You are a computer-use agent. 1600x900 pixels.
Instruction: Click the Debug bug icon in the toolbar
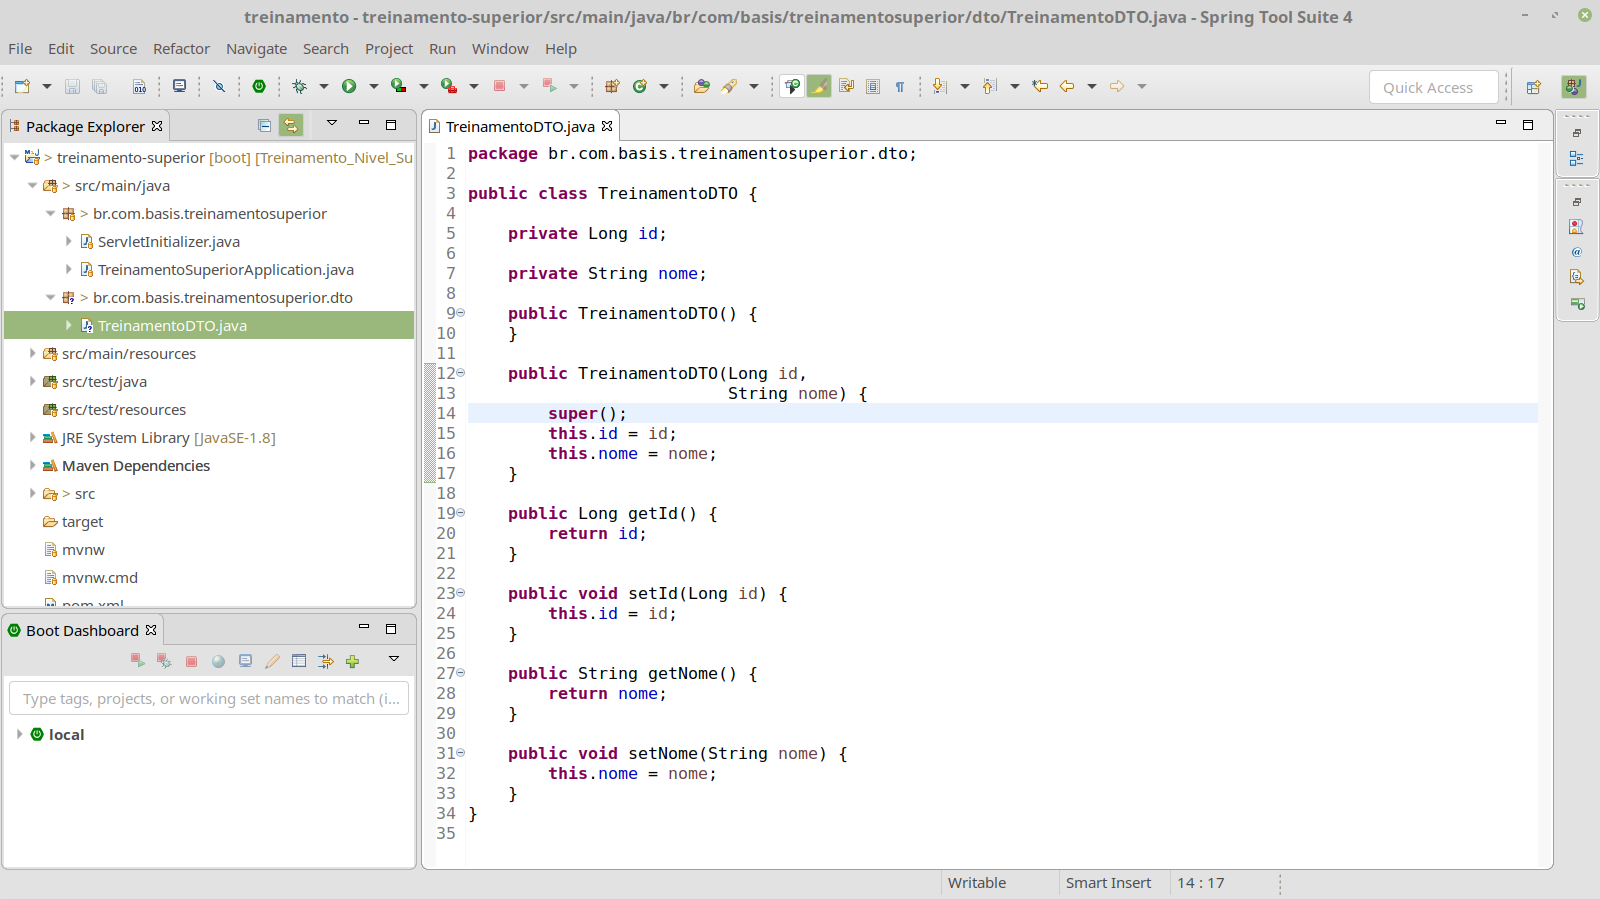[299, 87]
